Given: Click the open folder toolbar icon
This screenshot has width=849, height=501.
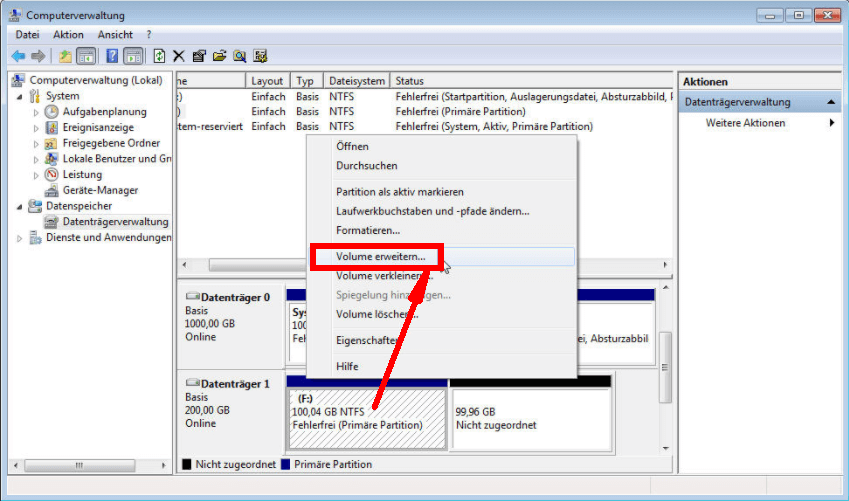Looking at the screenshot, I should pyautogui.click(x=219, y=56).
